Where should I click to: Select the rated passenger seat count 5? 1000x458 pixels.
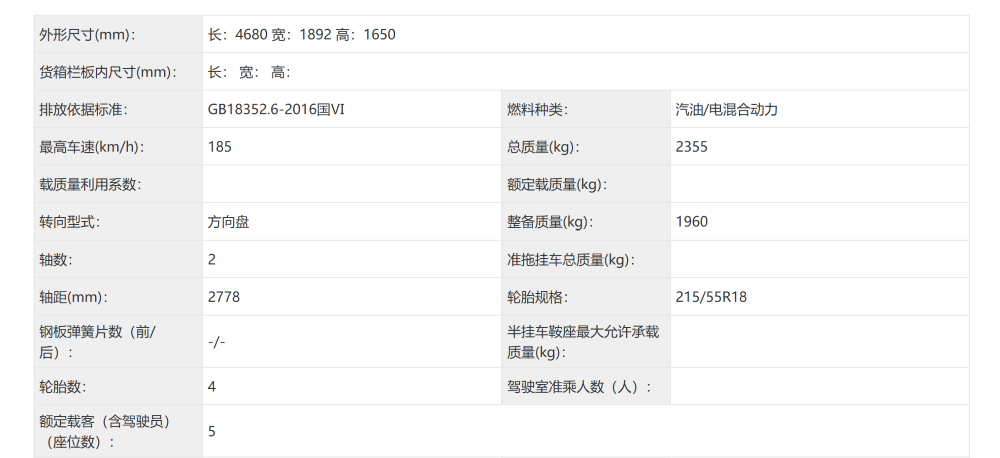tap(212, 431)
